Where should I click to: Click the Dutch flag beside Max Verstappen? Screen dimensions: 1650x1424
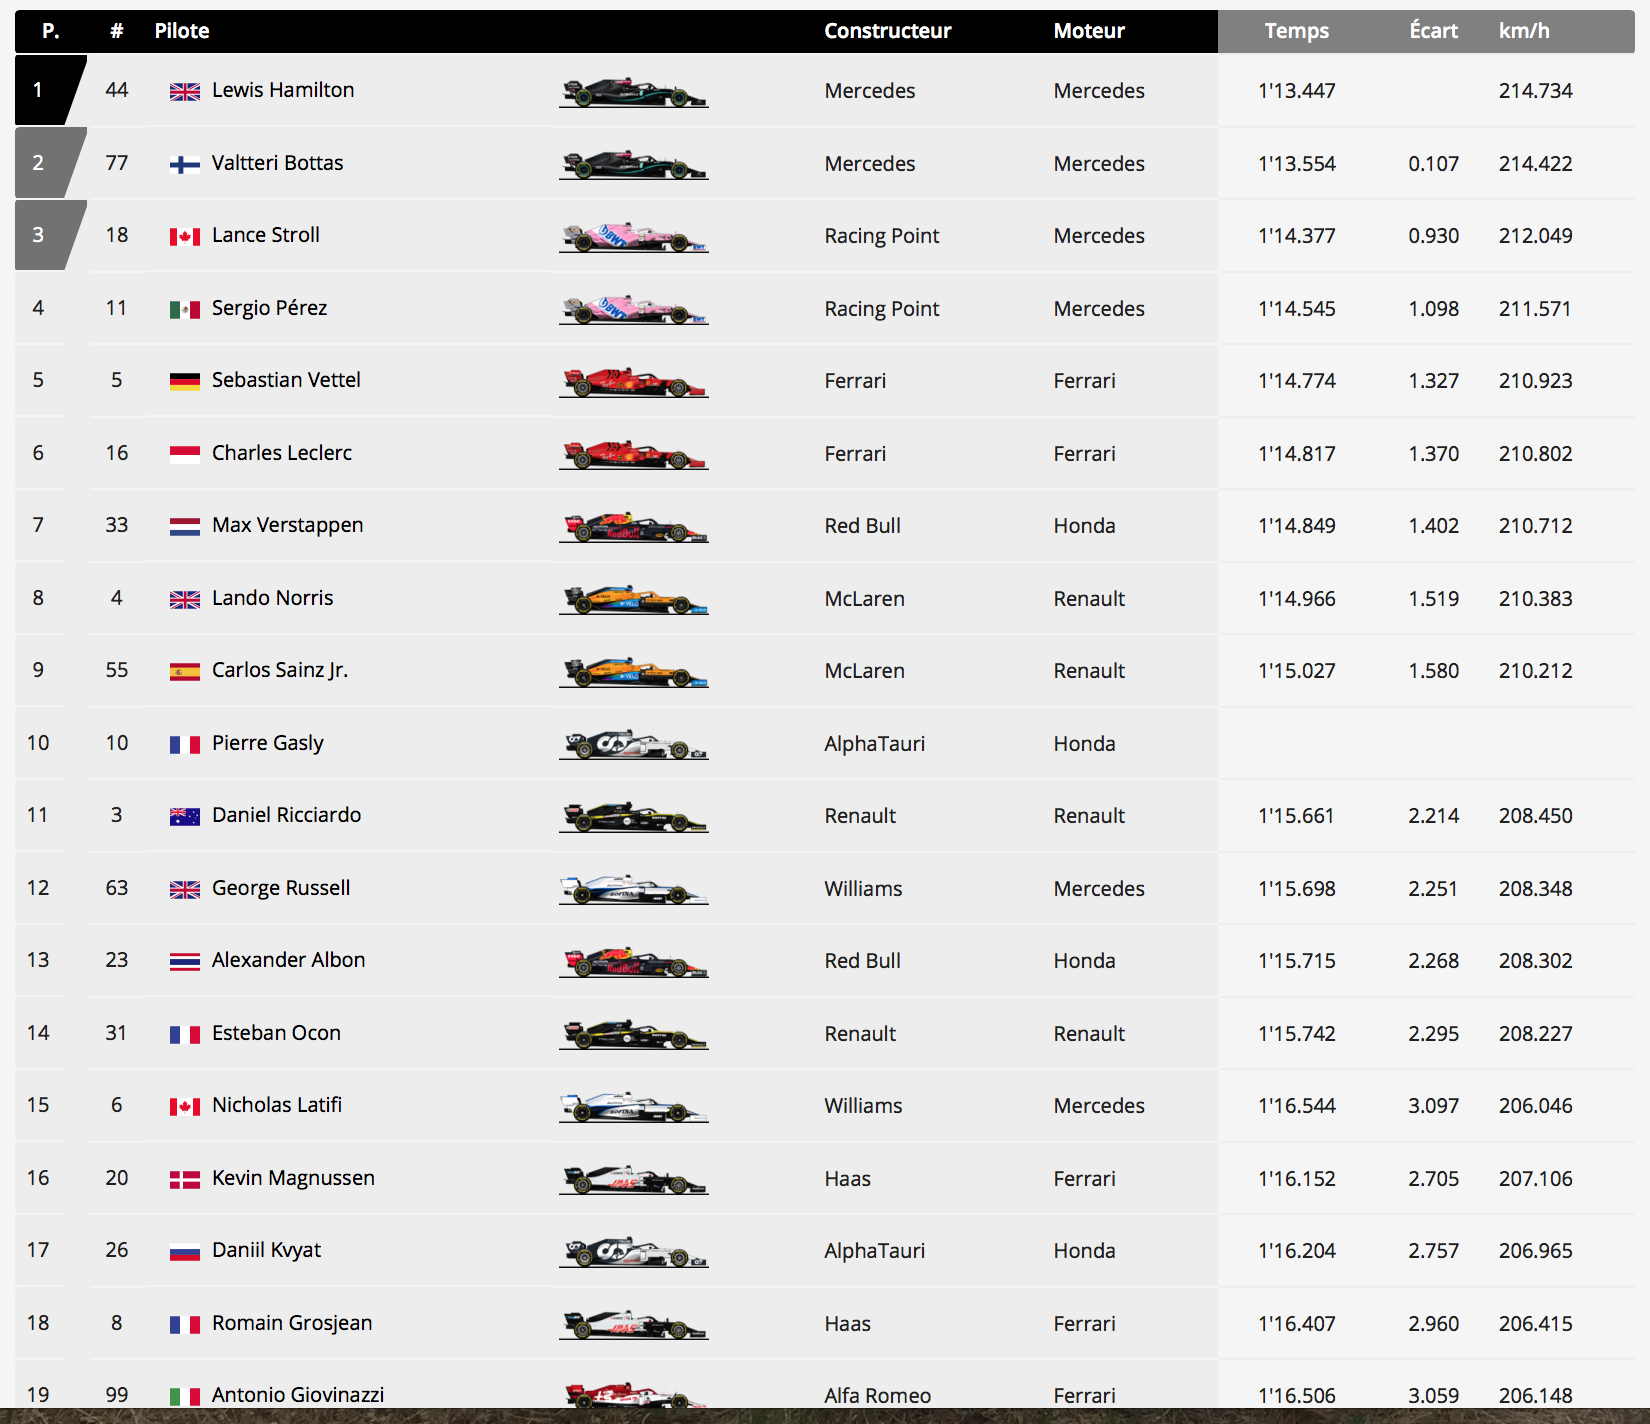pos(185,527)
